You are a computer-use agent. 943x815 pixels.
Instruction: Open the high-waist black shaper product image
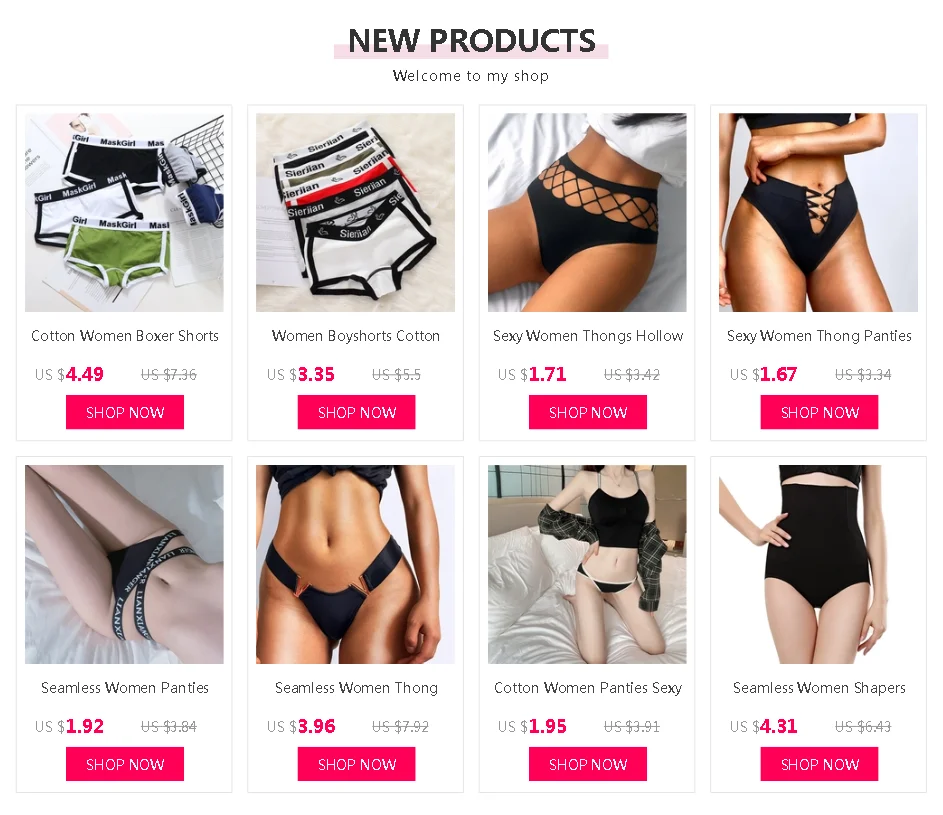click(819, 564)
